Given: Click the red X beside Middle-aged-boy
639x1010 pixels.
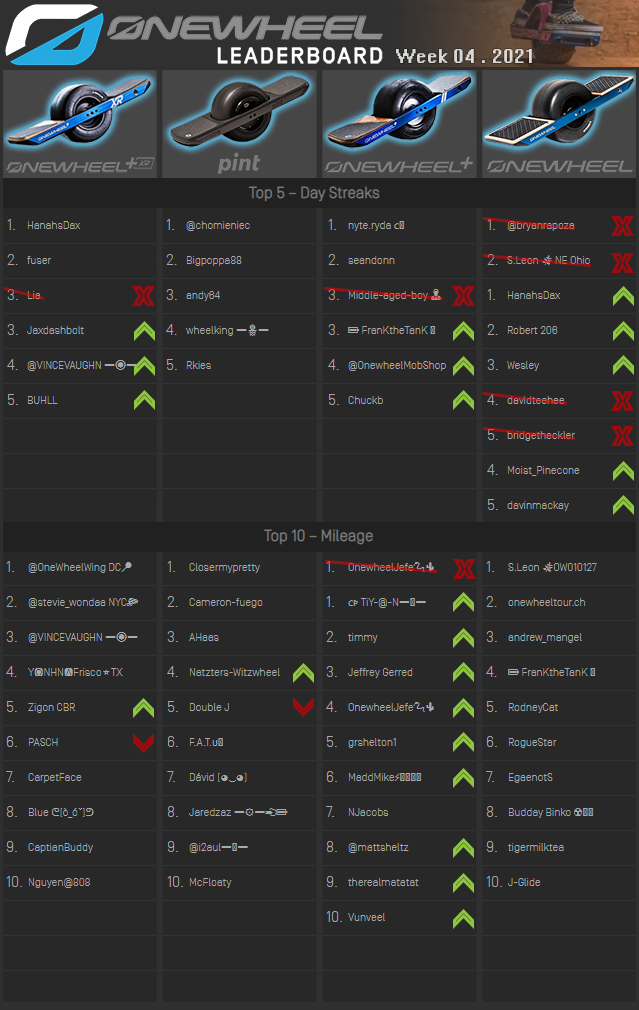Looking at the screenshot, I should (x=463, y=296).
